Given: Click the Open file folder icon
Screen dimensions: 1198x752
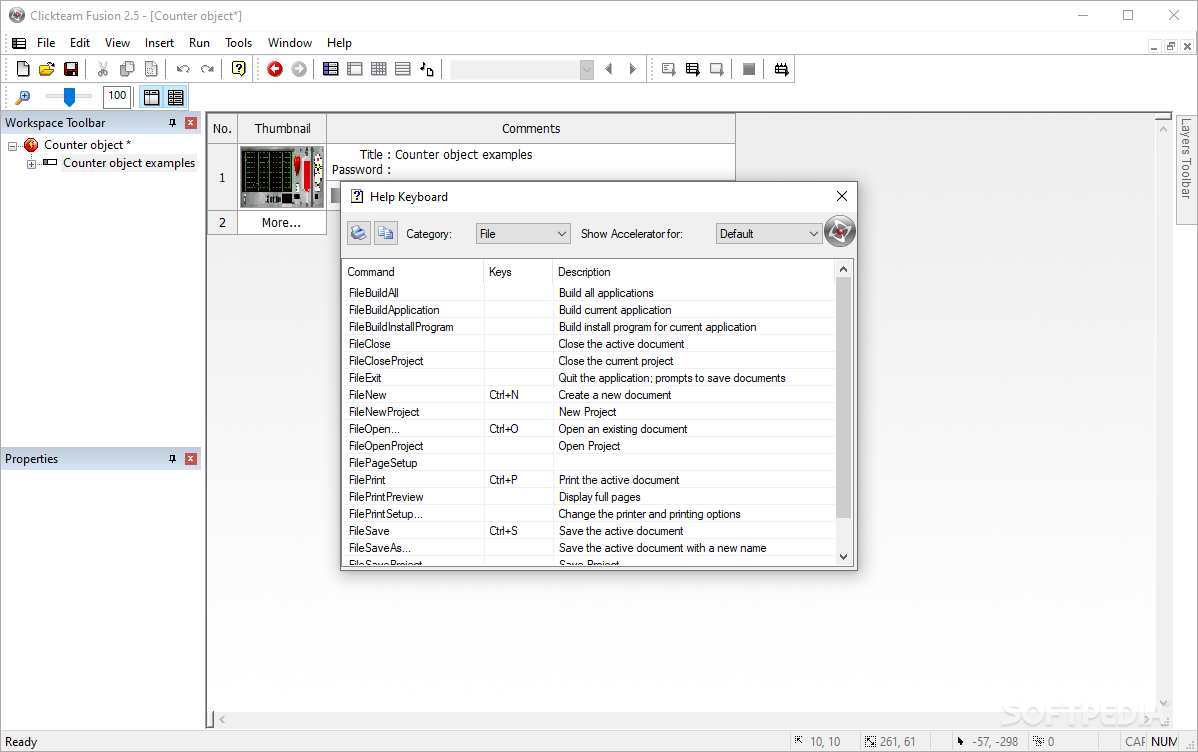Looking at the screenshot, I should click(x=47, y=70).
